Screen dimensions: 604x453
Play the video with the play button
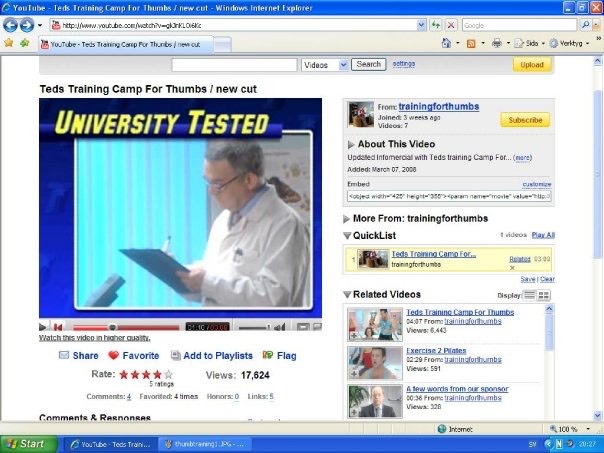(43, 327)
